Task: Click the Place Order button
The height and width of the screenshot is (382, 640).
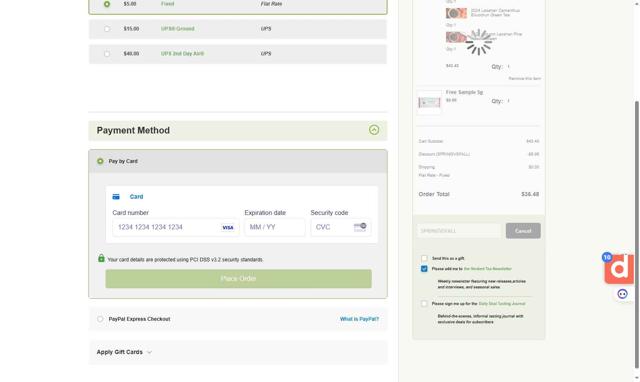Action: pos(238,279)
